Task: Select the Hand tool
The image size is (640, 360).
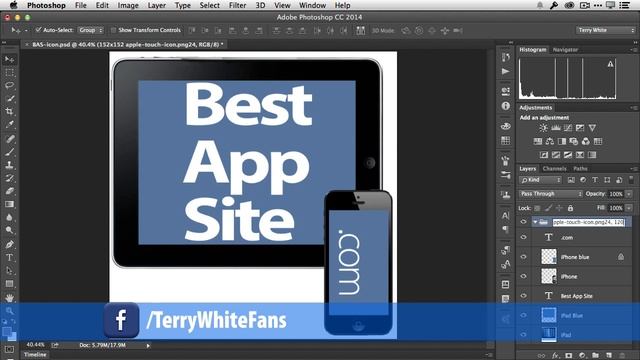Action: (9, 298)
